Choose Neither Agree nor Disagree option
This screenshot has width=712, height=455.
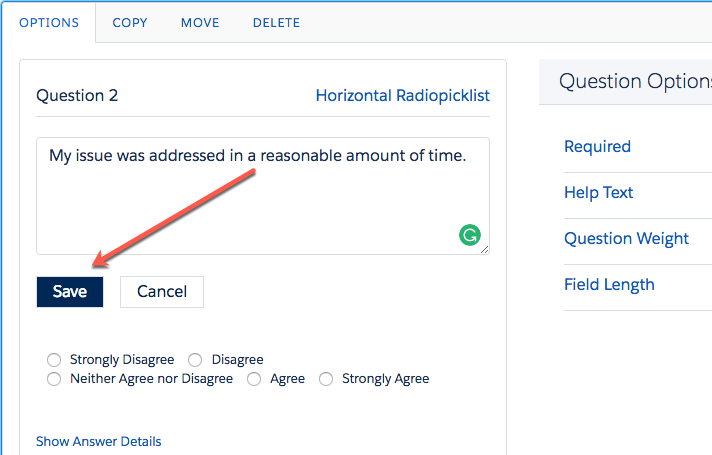pyautogui.click(x=54, y=379)
